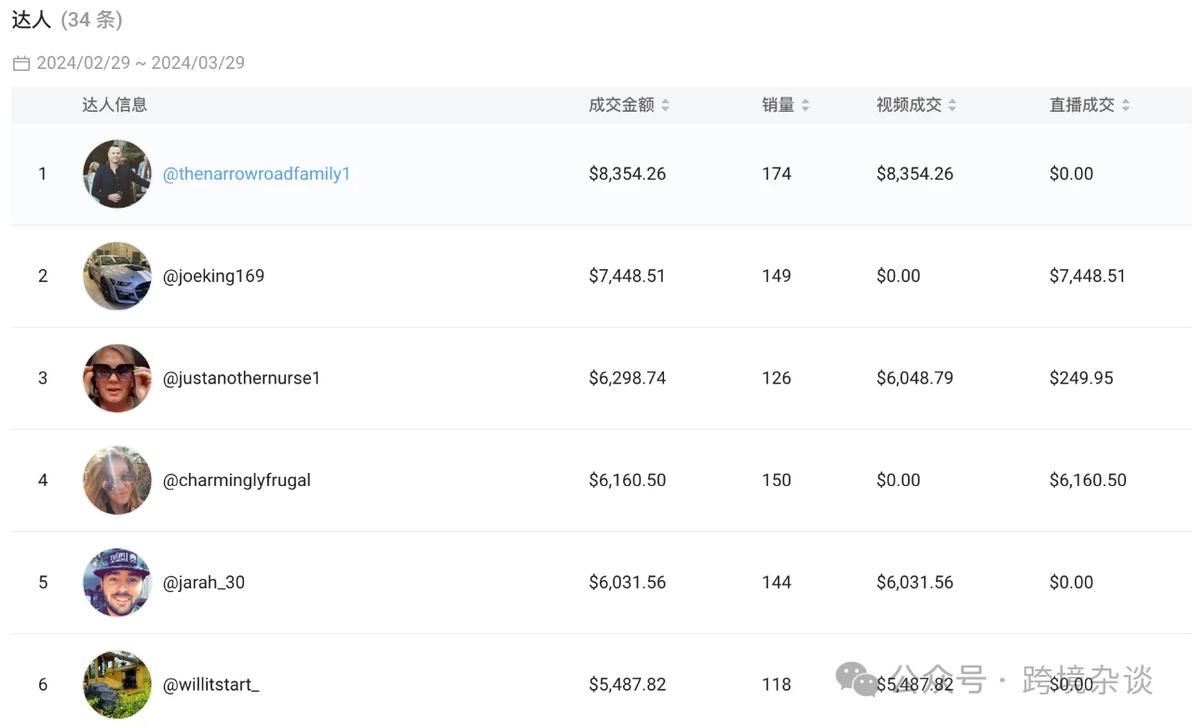Click the car avatar of @joeking169
1192x728 pixels.
click(117, 276)
